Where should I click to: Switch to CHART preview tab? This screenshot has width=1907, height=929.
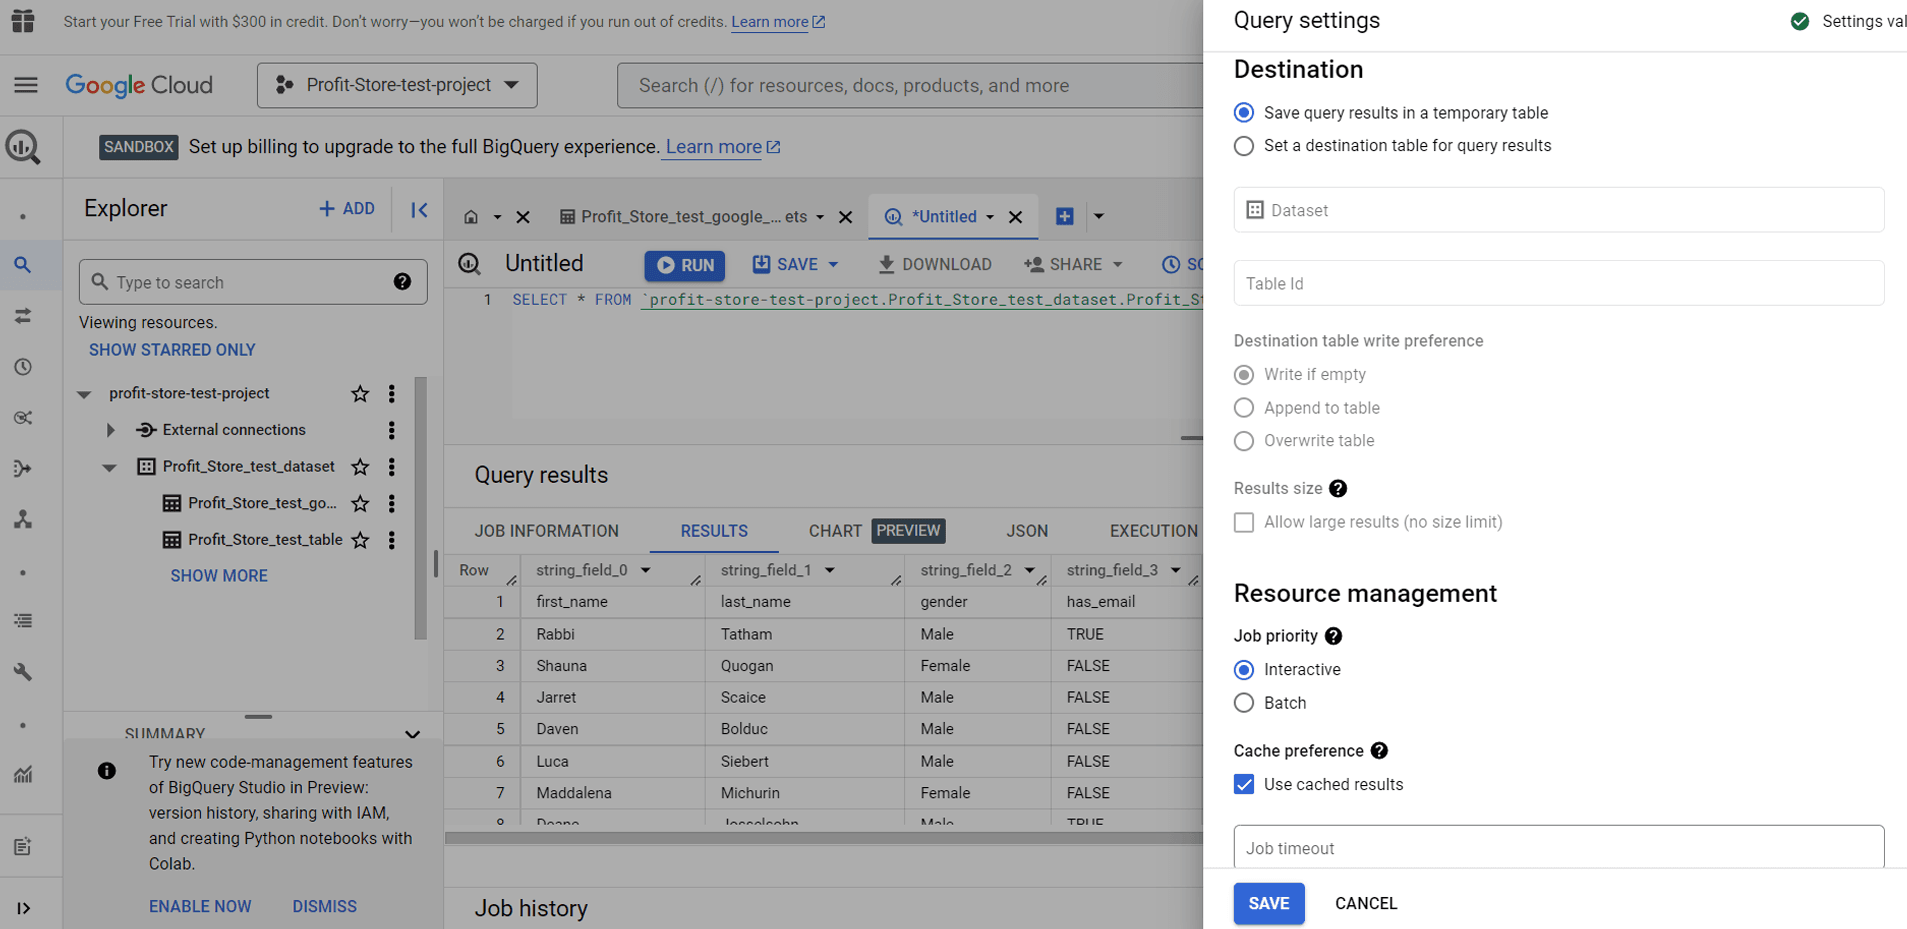(x=876, y=531)
